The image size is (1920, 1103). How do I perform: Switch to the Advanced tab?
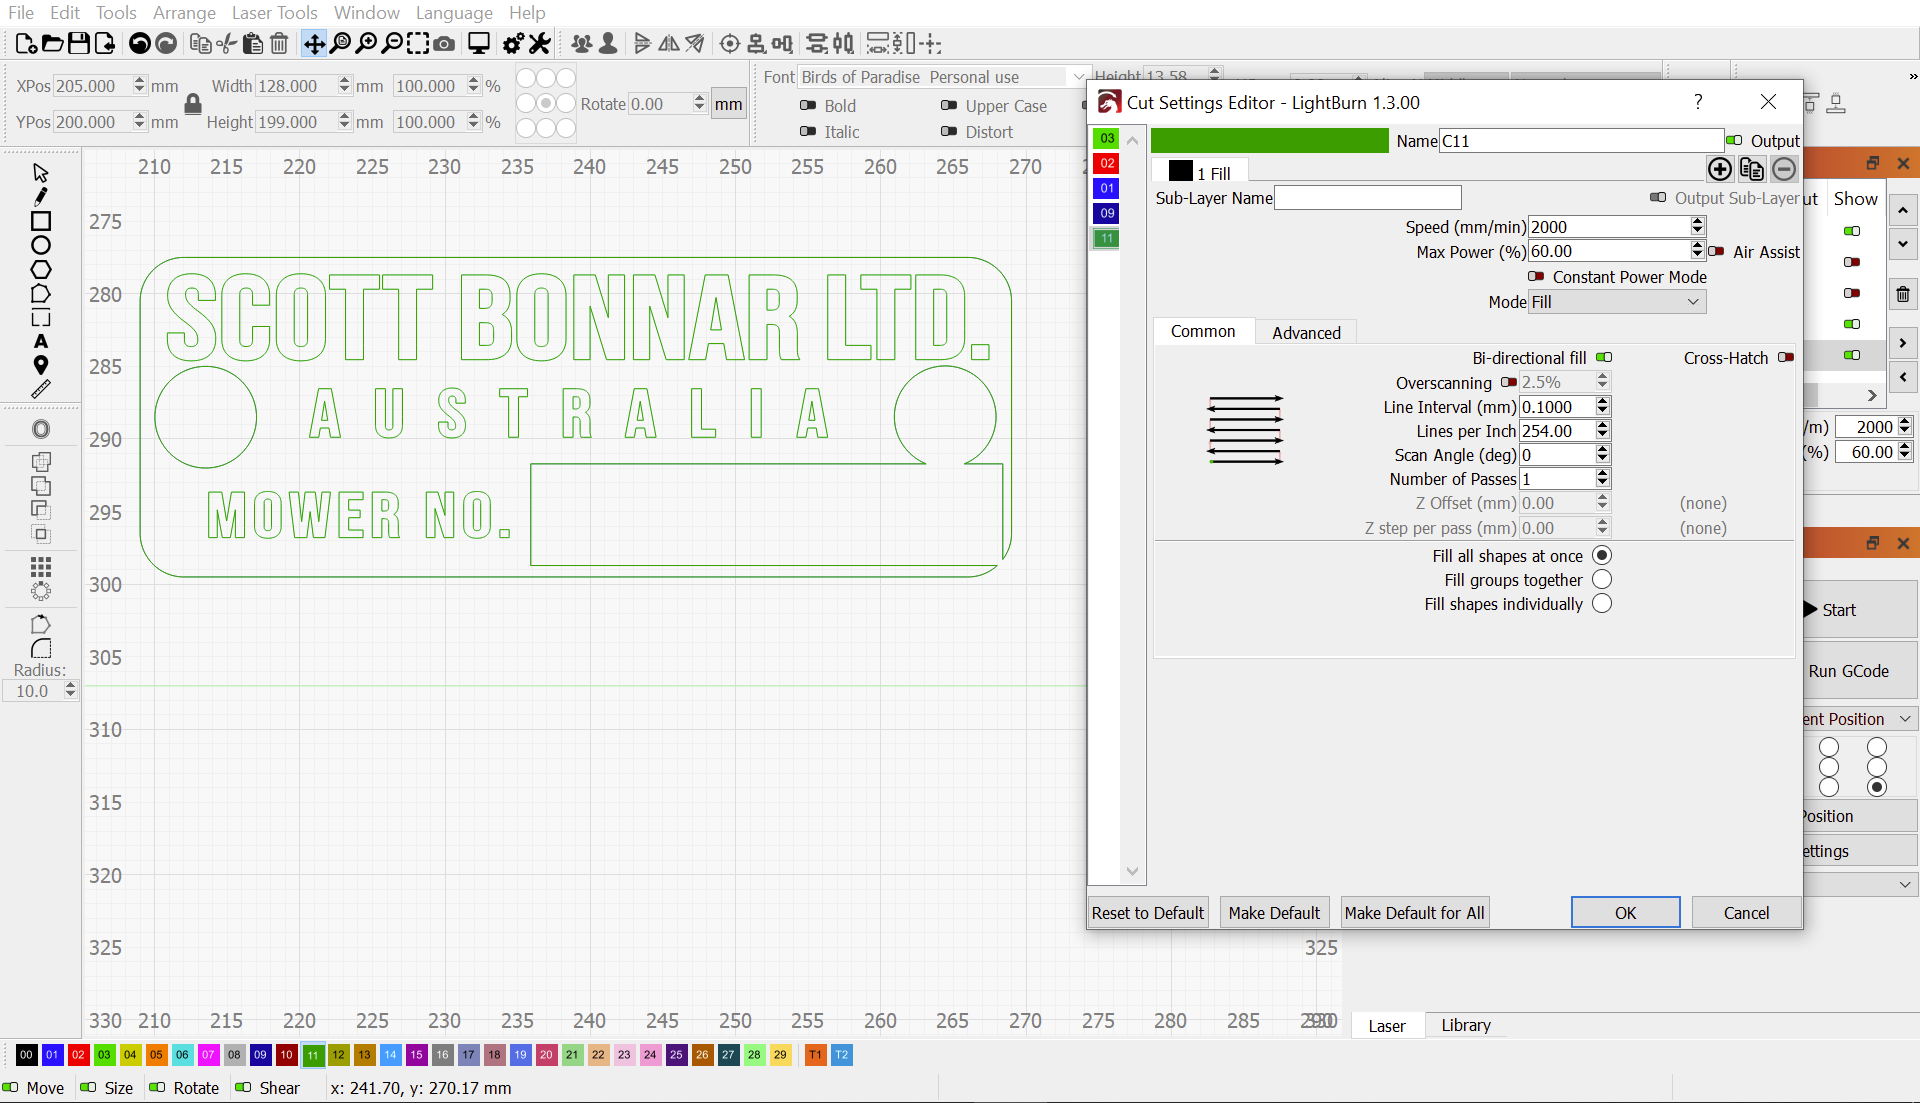(x=1306, y=333)
